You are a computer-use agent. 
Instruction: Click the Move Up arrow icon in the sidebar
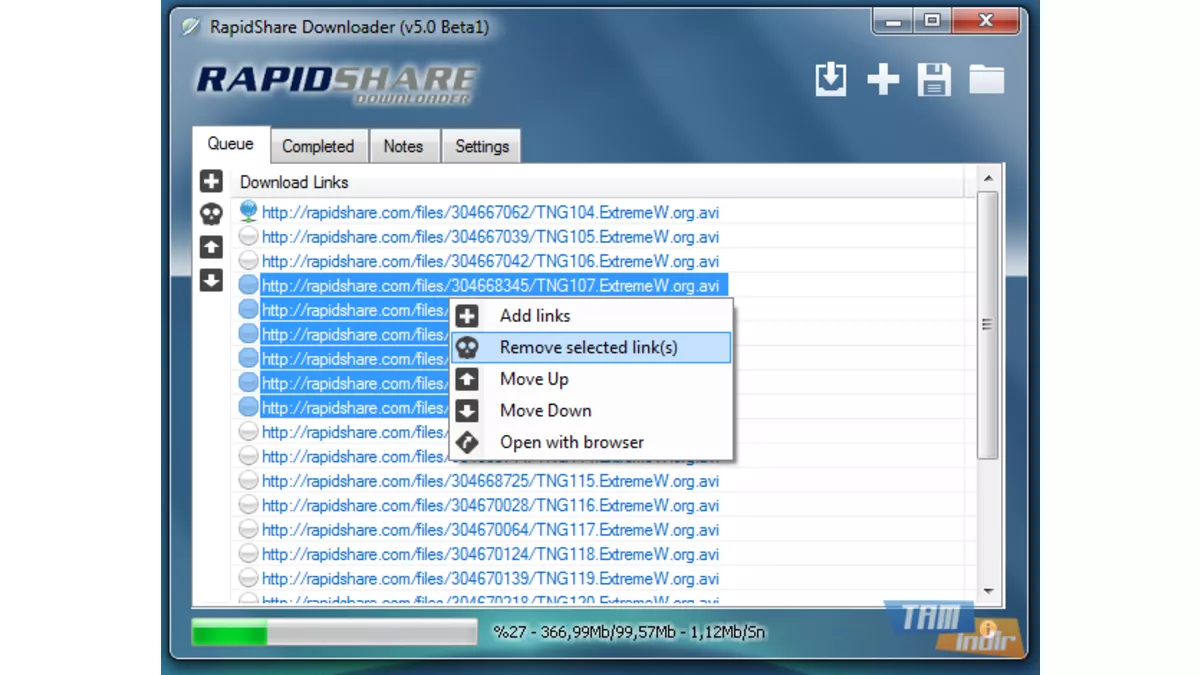pos(211,246)
